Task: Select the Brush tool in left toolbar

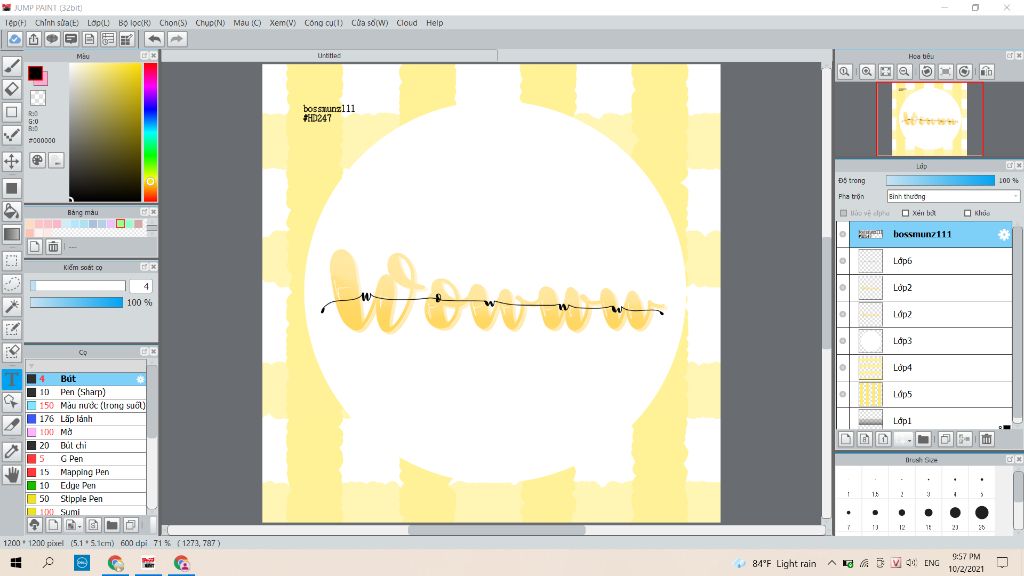Action: point(12,66)
